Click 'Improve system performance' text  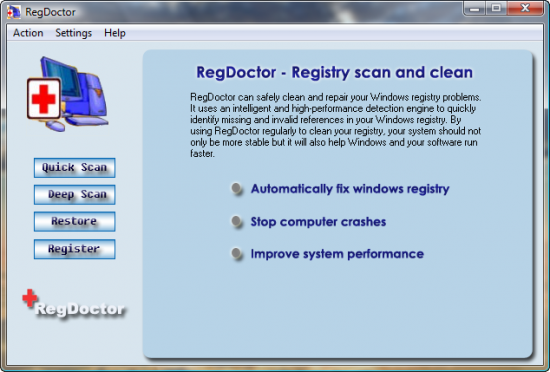tap(337, 254)
